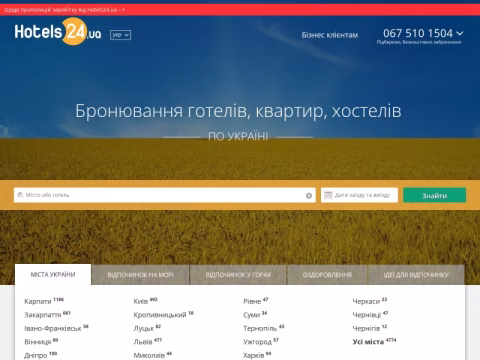Open the Оздоровлення tab
The height and width of the screenshot is (360, 480).
coord(327,275)
